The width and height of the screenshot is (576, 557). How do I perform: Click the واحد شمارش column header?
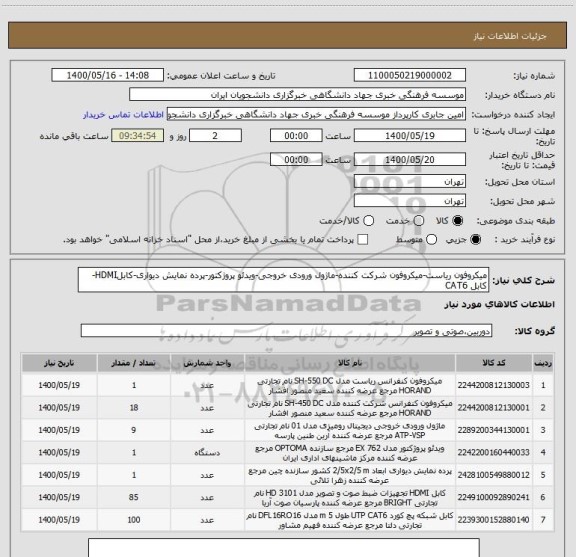[207, 363]
